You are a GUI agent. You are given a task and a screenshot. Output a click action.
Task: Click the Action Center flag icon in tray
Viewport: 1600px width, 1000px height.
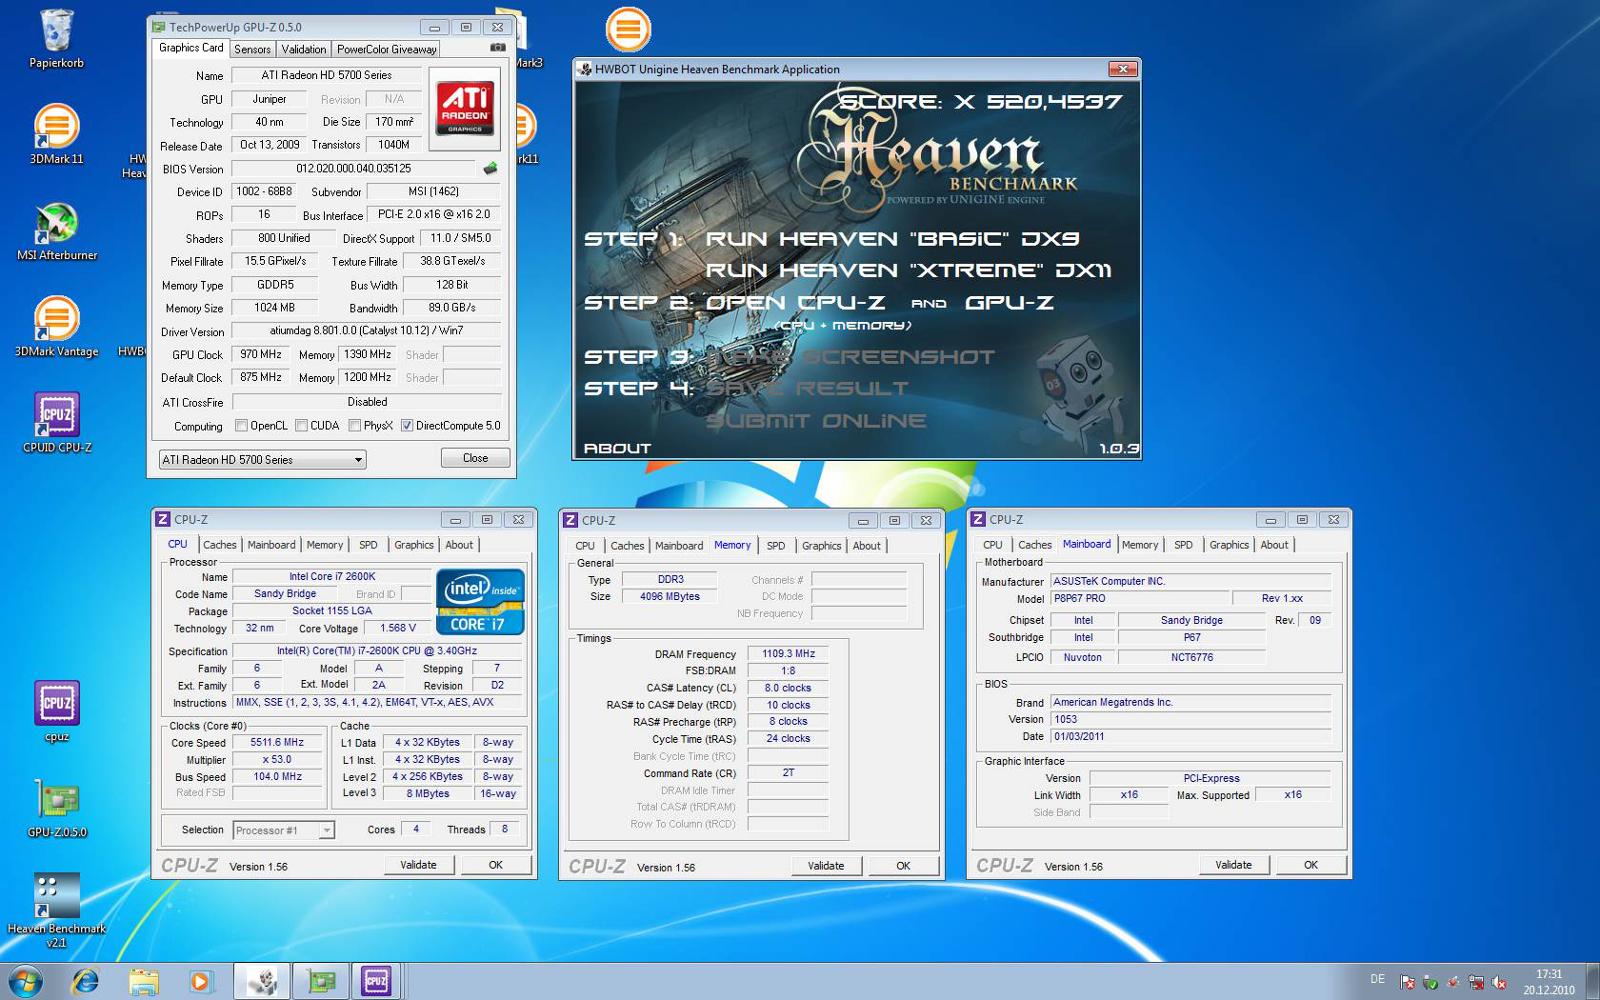[1407, 982]
